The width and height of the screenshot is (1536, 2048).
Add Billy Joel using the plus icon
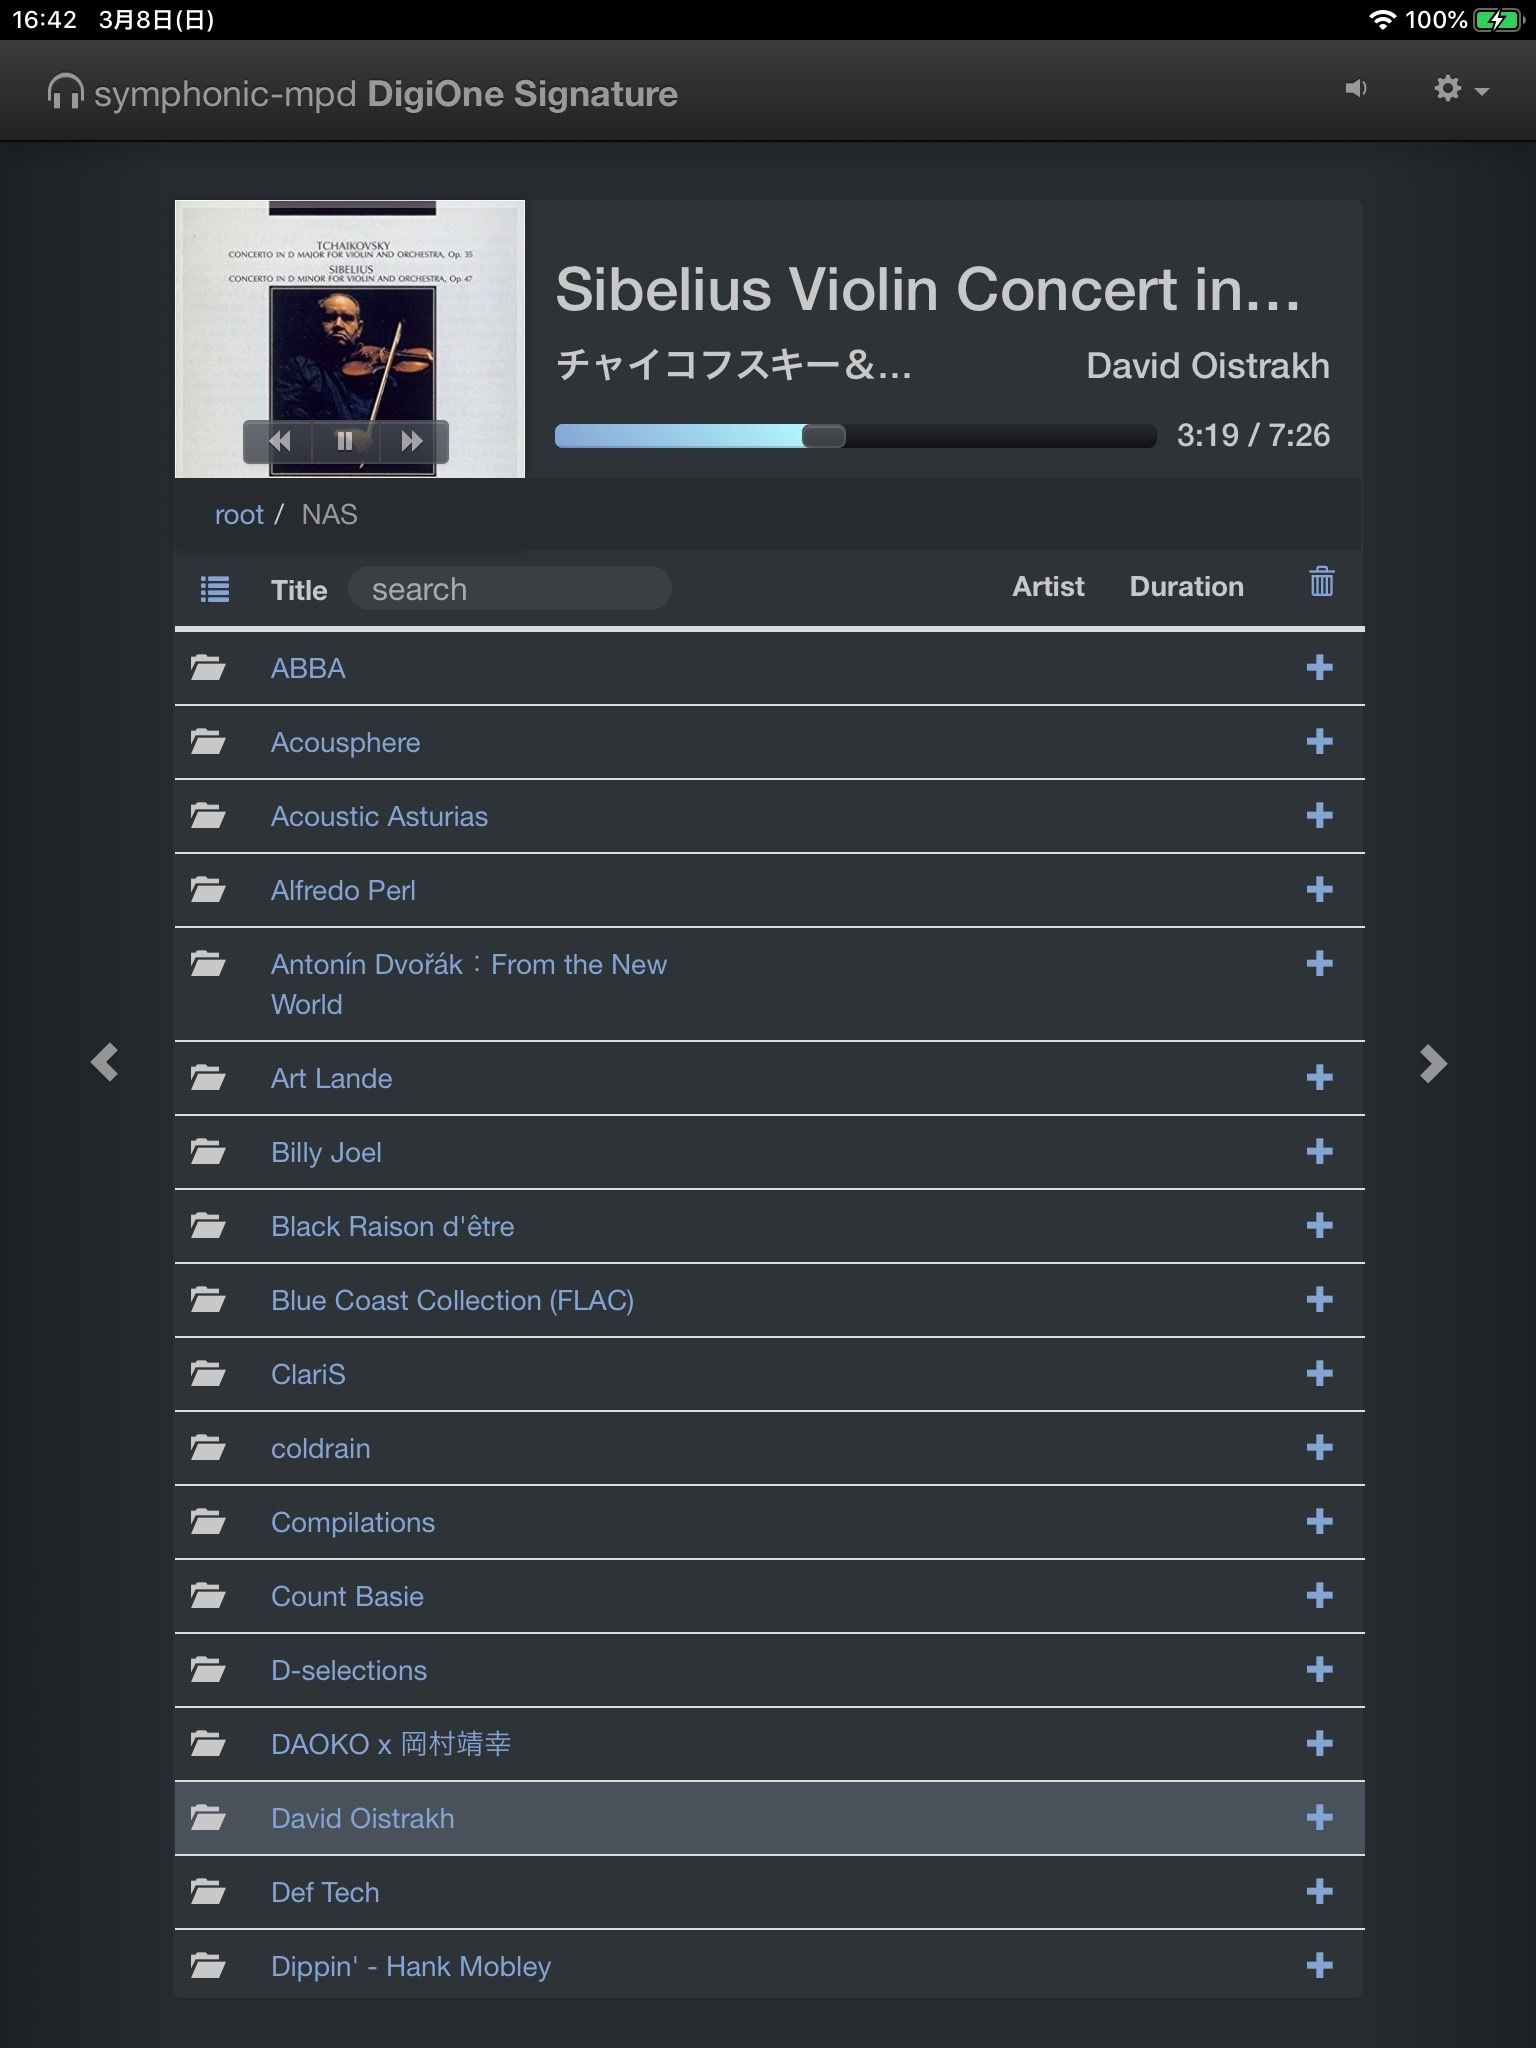point(1319,1151)
